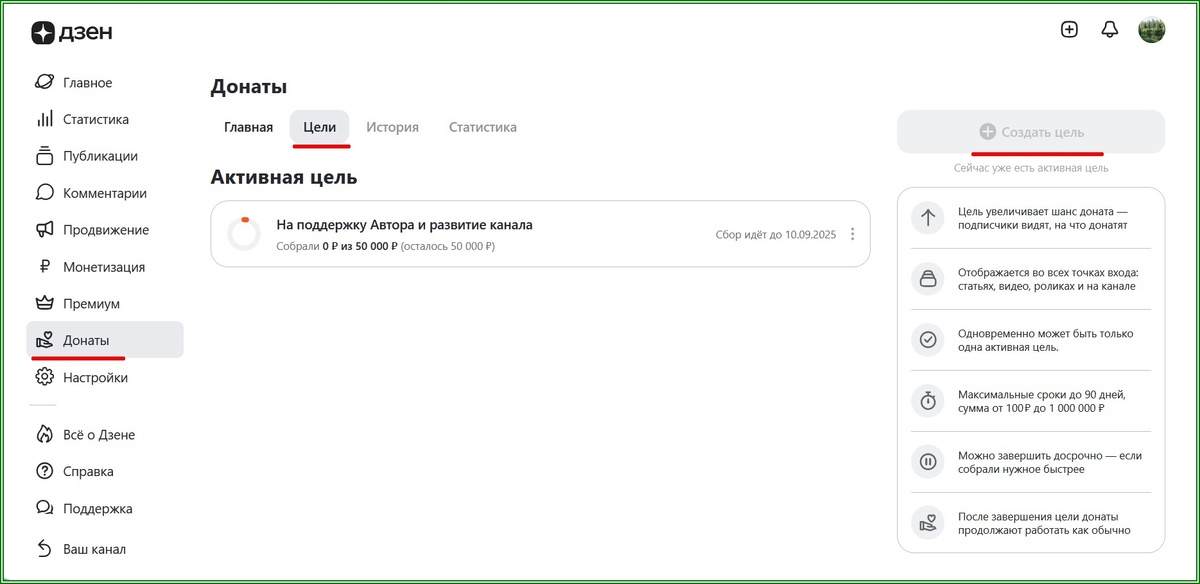Click the return arrow icon beside Ваш канал
This screenshot has width=1200, height=584.
coord(44,549)
